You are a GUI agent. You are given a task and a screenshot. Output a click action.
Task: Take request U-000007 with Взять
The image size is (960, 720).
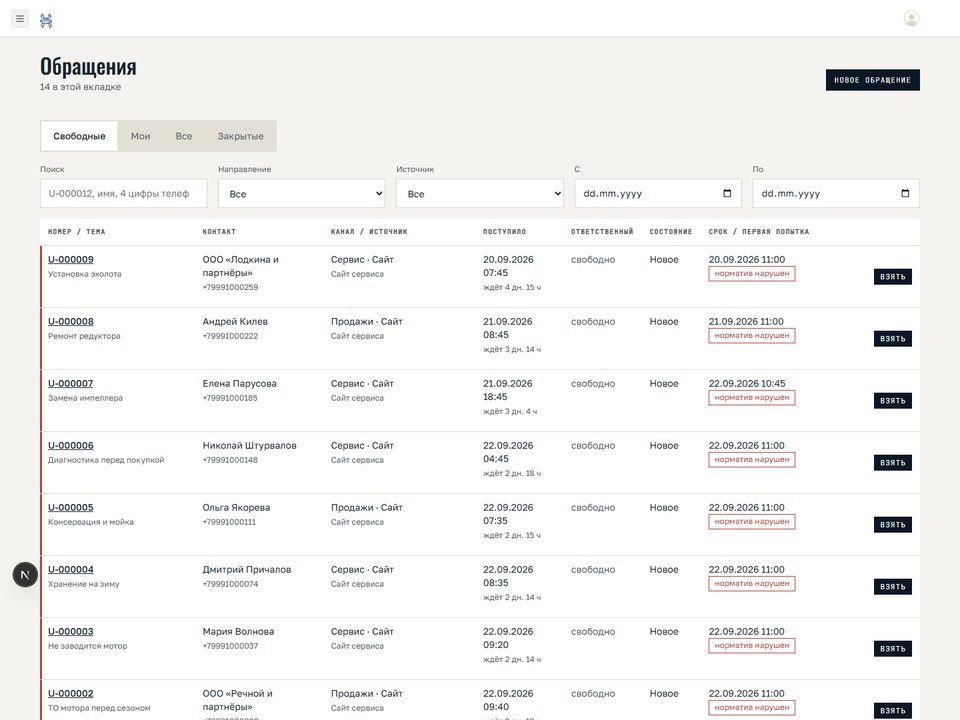pyautogui.click(x=893, y=400)
